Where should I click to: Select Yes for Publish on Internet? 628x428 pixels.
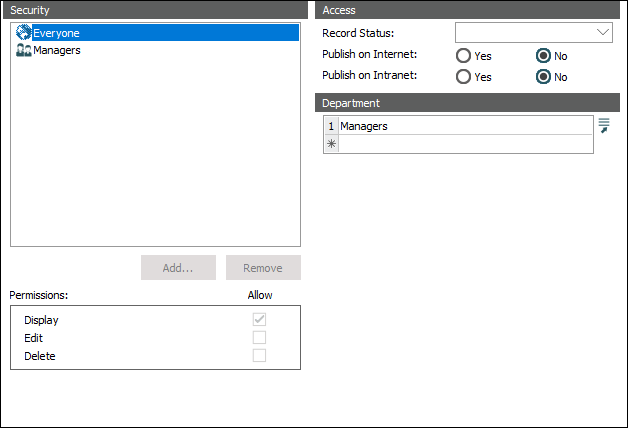464,56
